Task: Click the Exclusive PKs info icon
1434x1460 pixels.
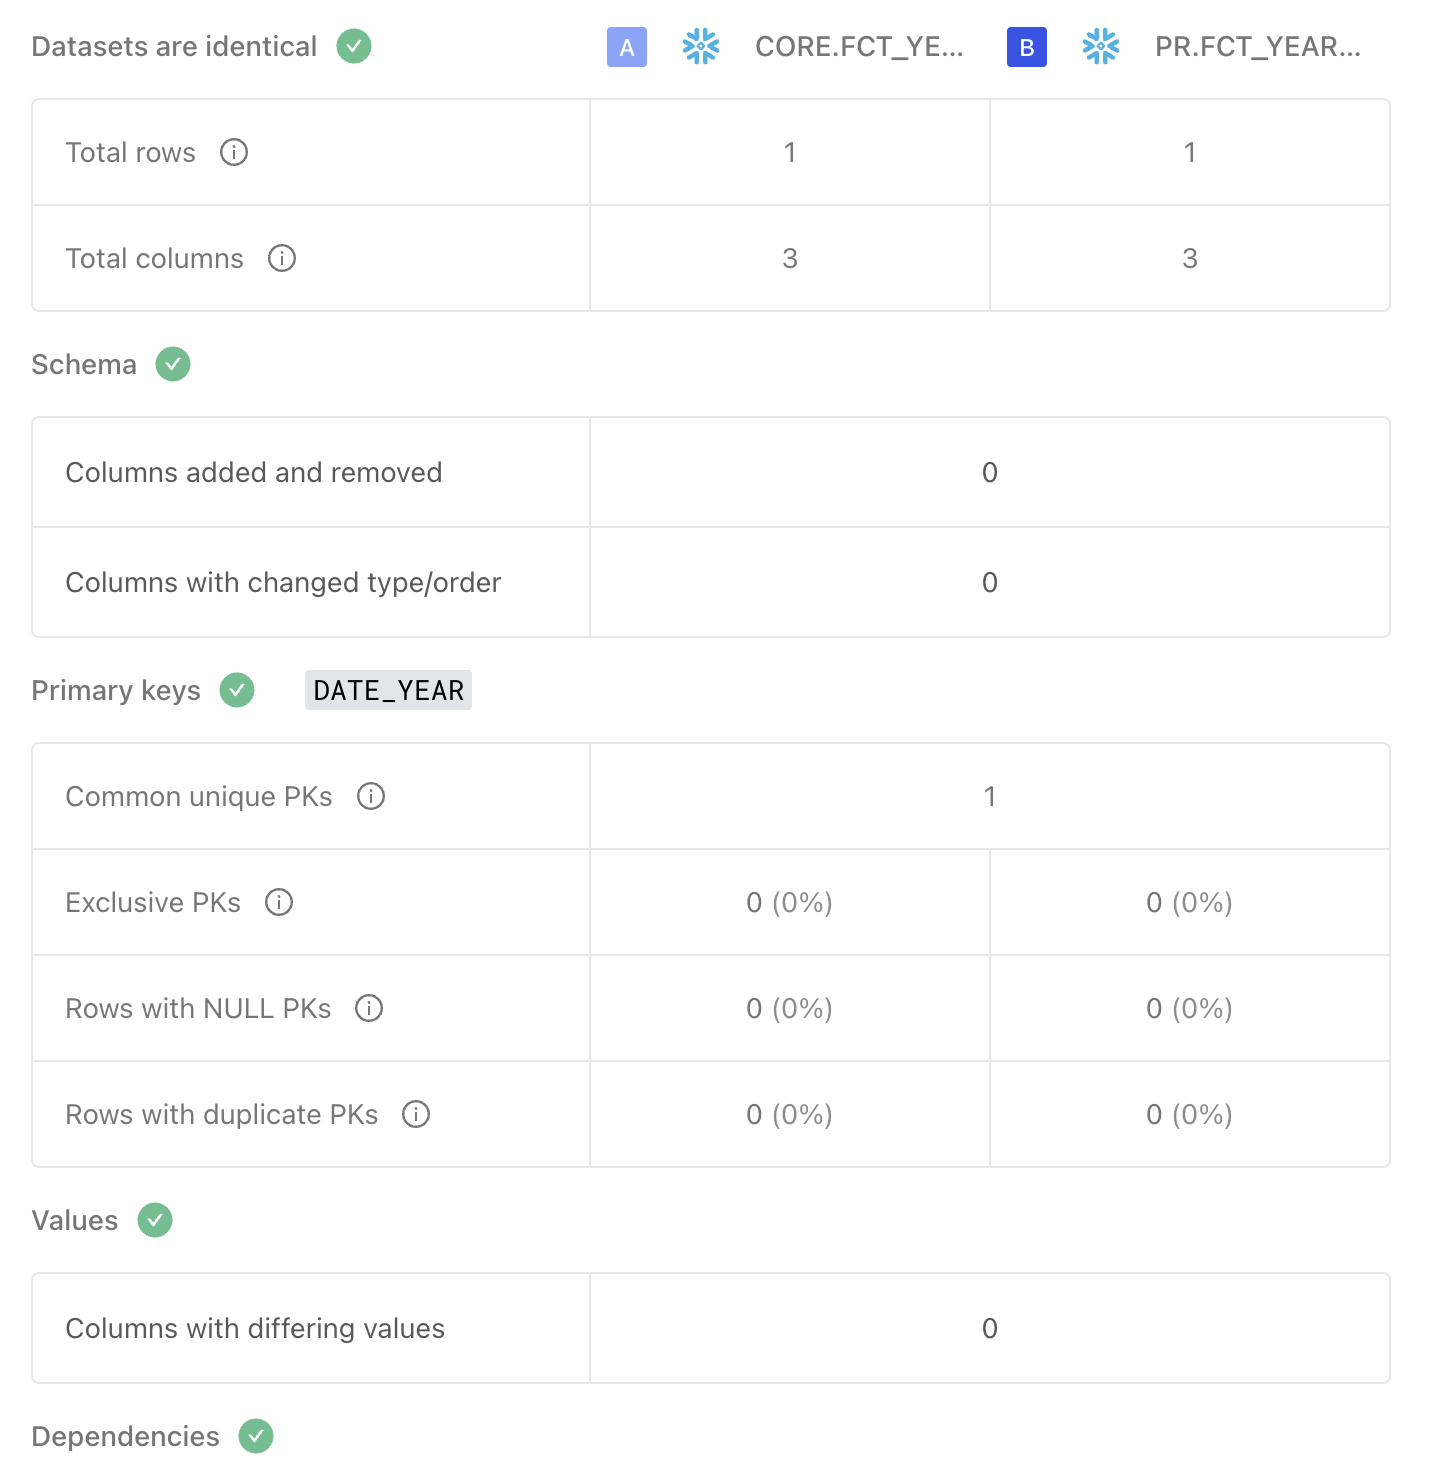Action: (x=279, y=902)
